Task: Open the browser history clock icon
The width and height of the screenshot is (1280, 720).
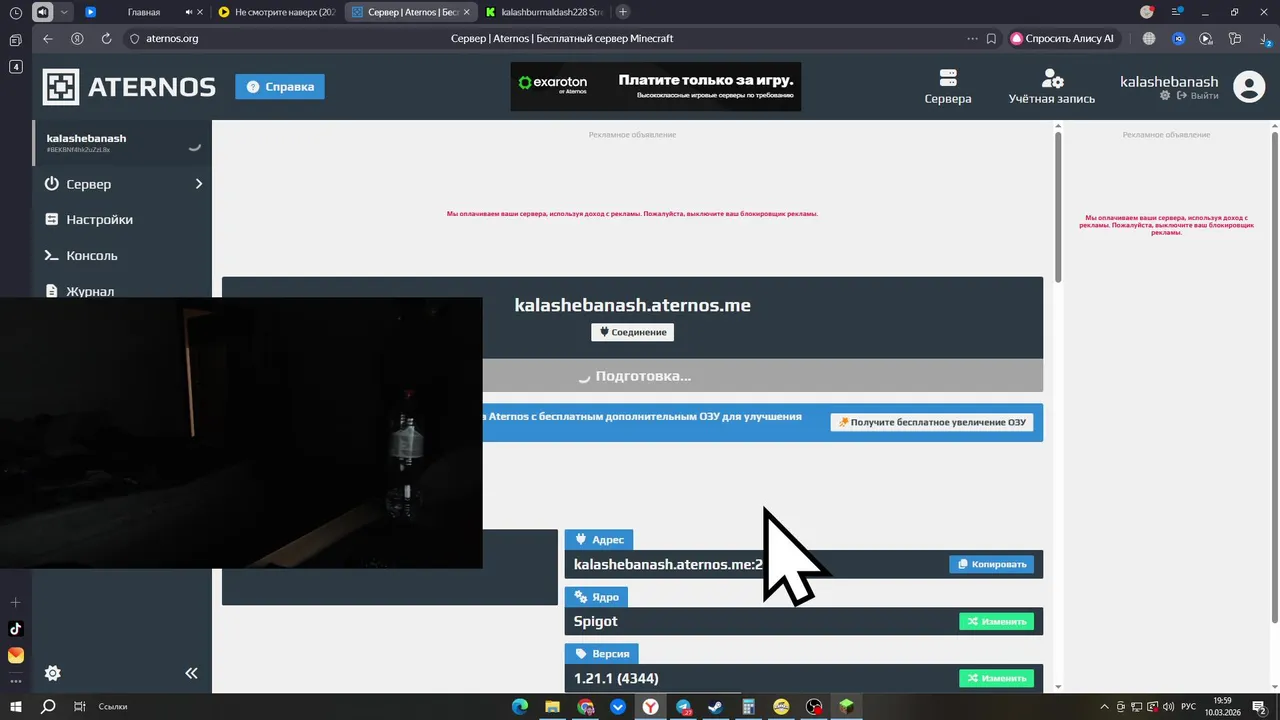Action: 15,12
